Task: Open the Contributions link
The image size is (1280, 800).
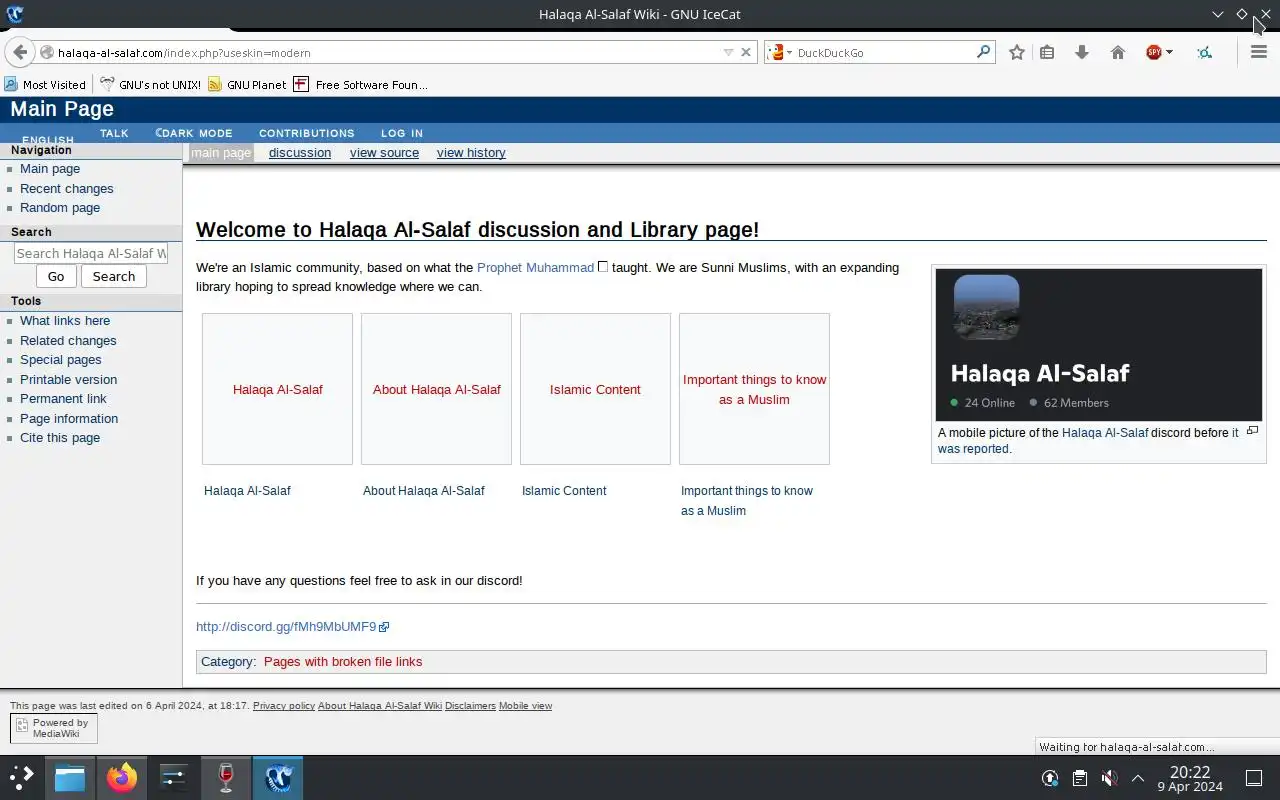Action: tap(306, 133)
